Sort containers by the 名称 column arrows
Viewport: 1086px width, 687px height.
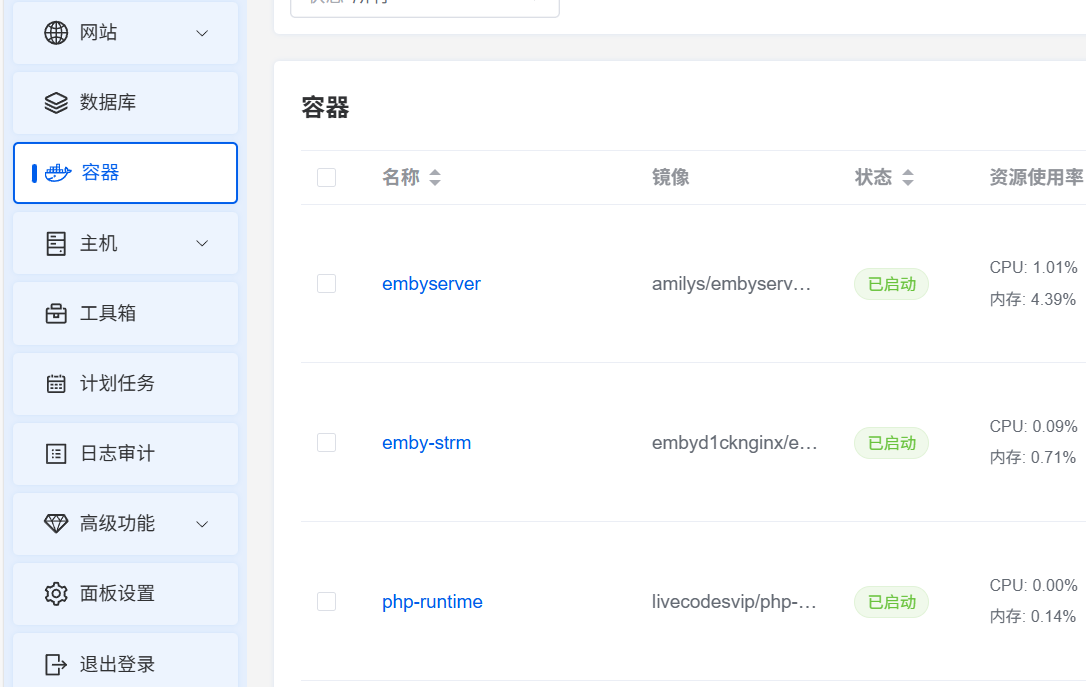pos(435,177)
